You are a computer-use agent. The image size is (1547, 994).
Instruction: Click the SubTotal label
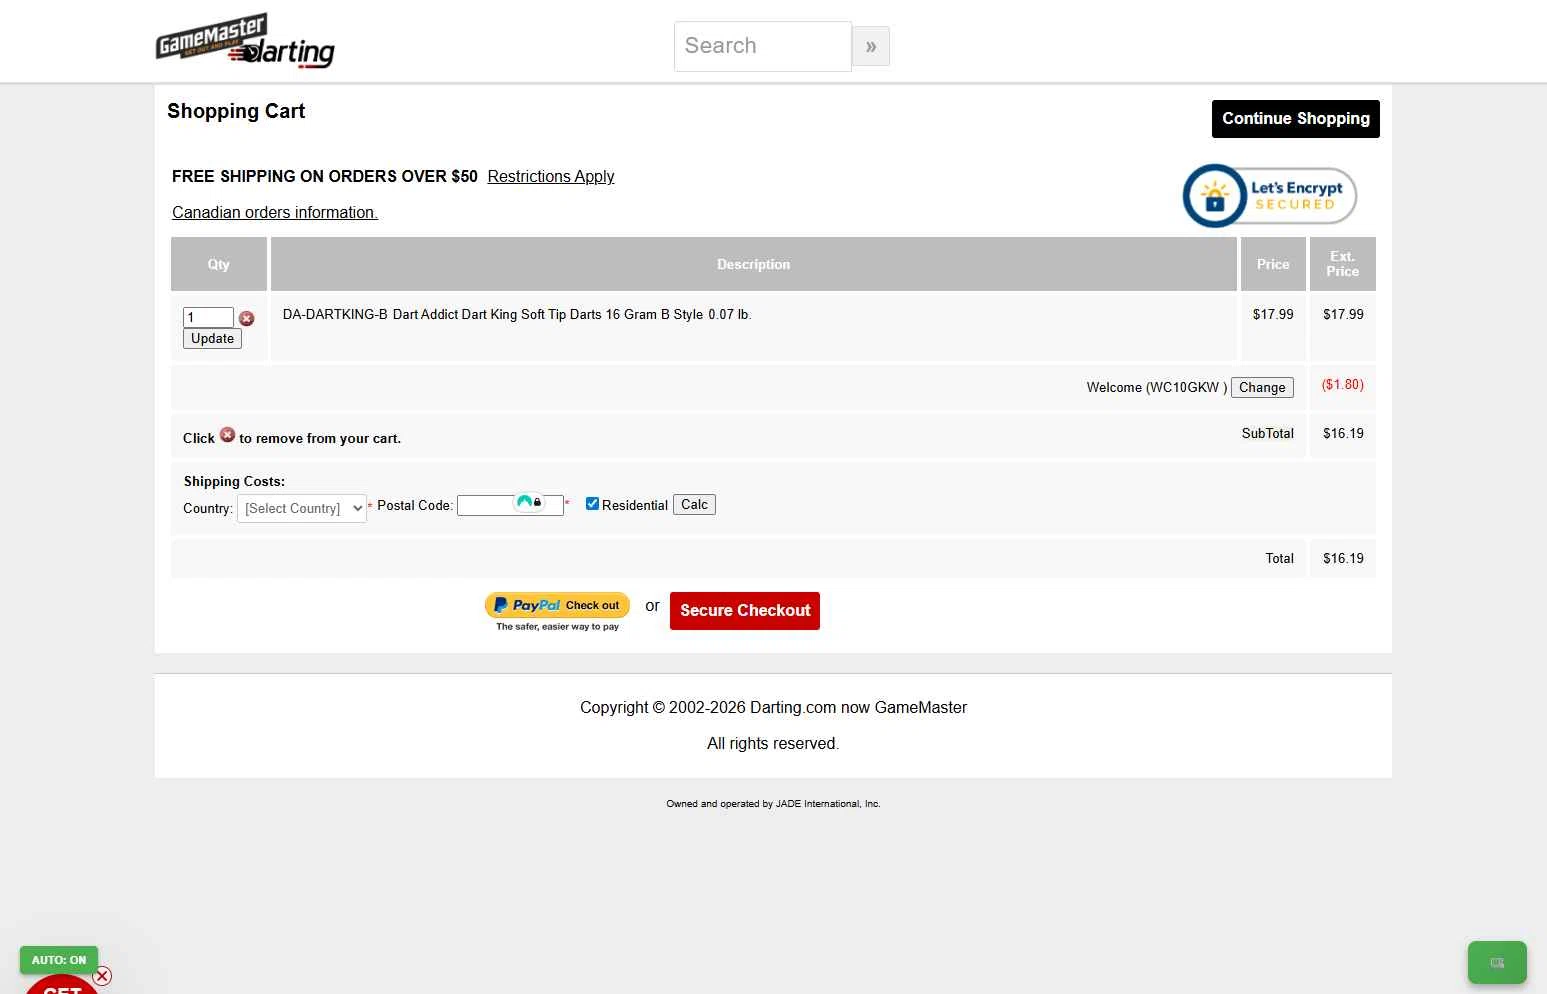coord(1268,434)
